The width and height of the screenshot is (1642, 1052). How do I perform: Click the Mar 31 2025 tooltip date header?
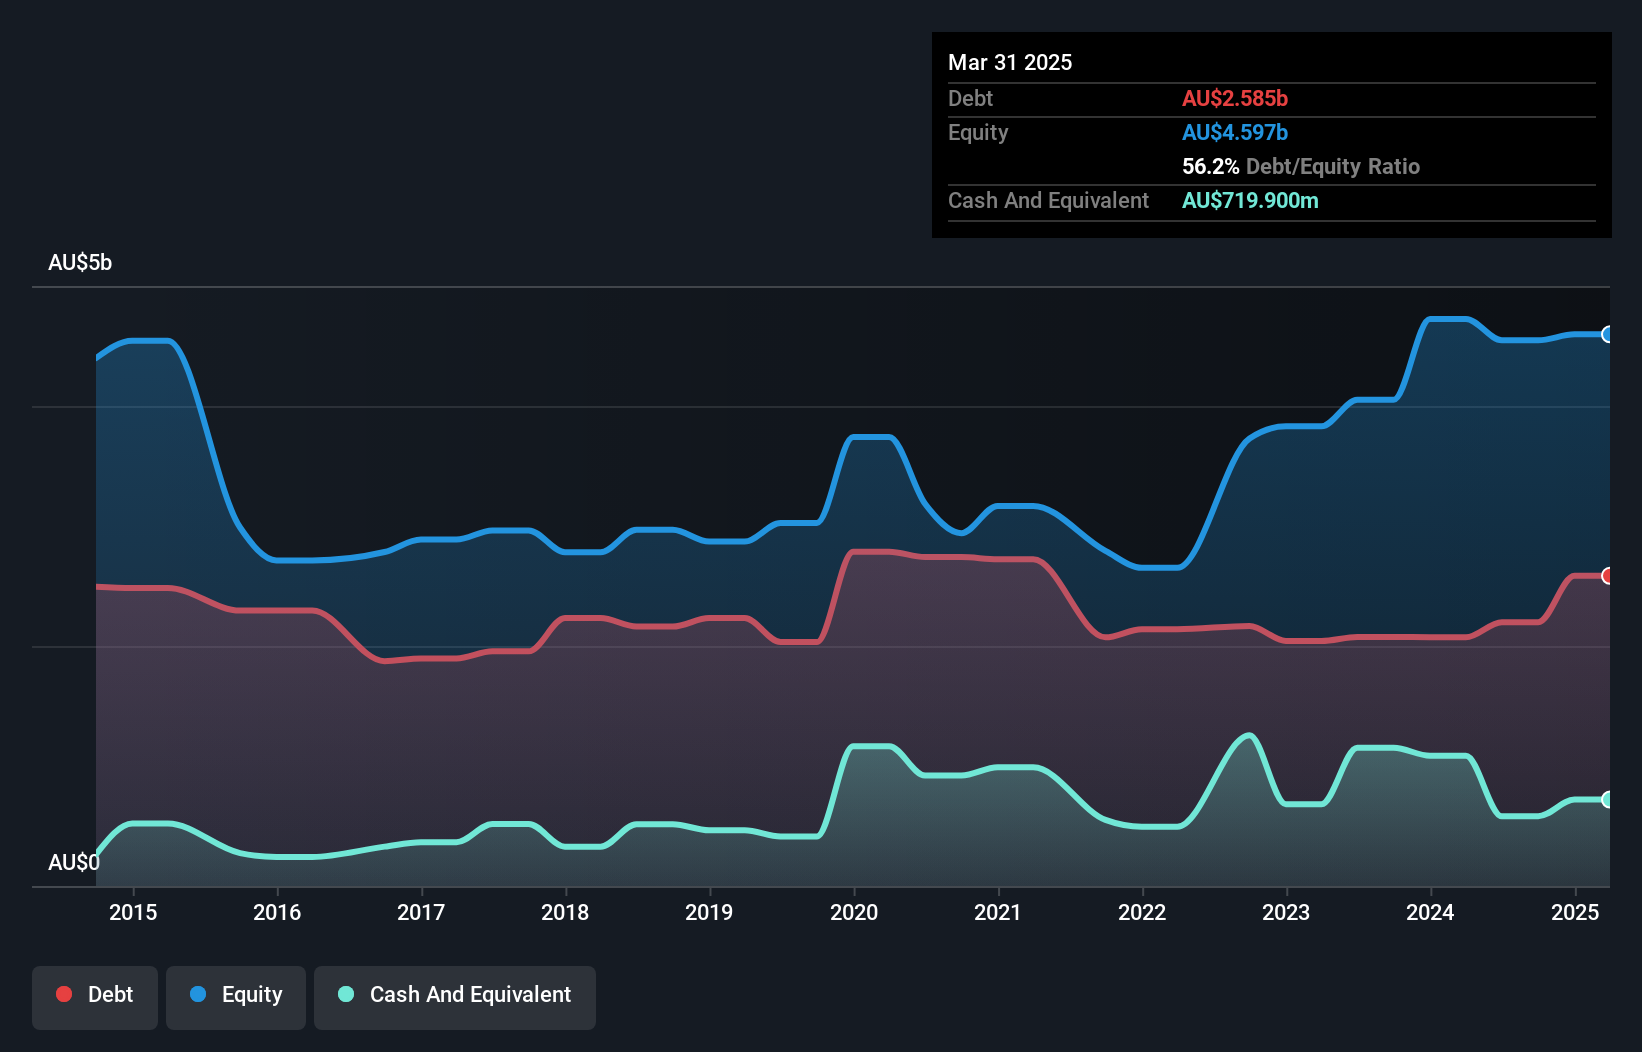click(x=1010, y=62)
